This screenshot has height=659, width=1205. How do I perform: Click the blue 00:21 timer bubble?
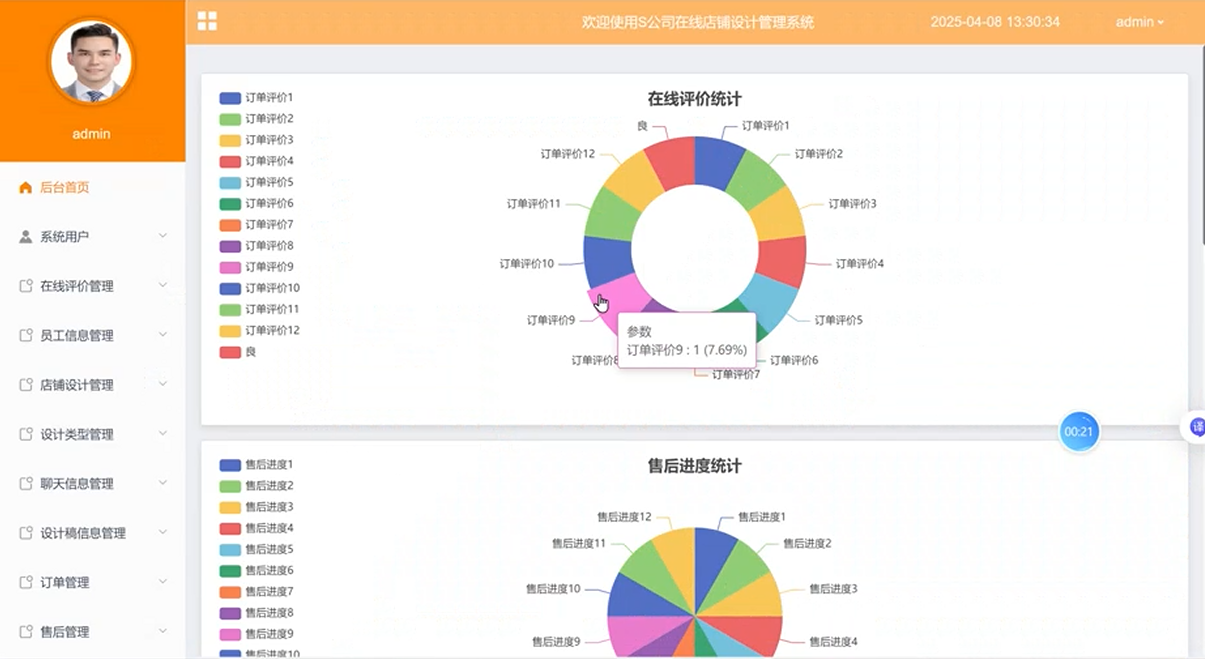coord(1079,432)
